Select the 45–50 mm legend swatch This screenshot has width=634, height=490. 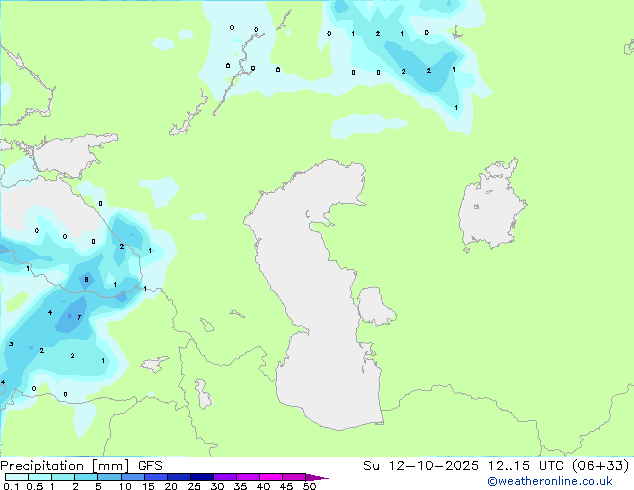[x=294, y=477]
